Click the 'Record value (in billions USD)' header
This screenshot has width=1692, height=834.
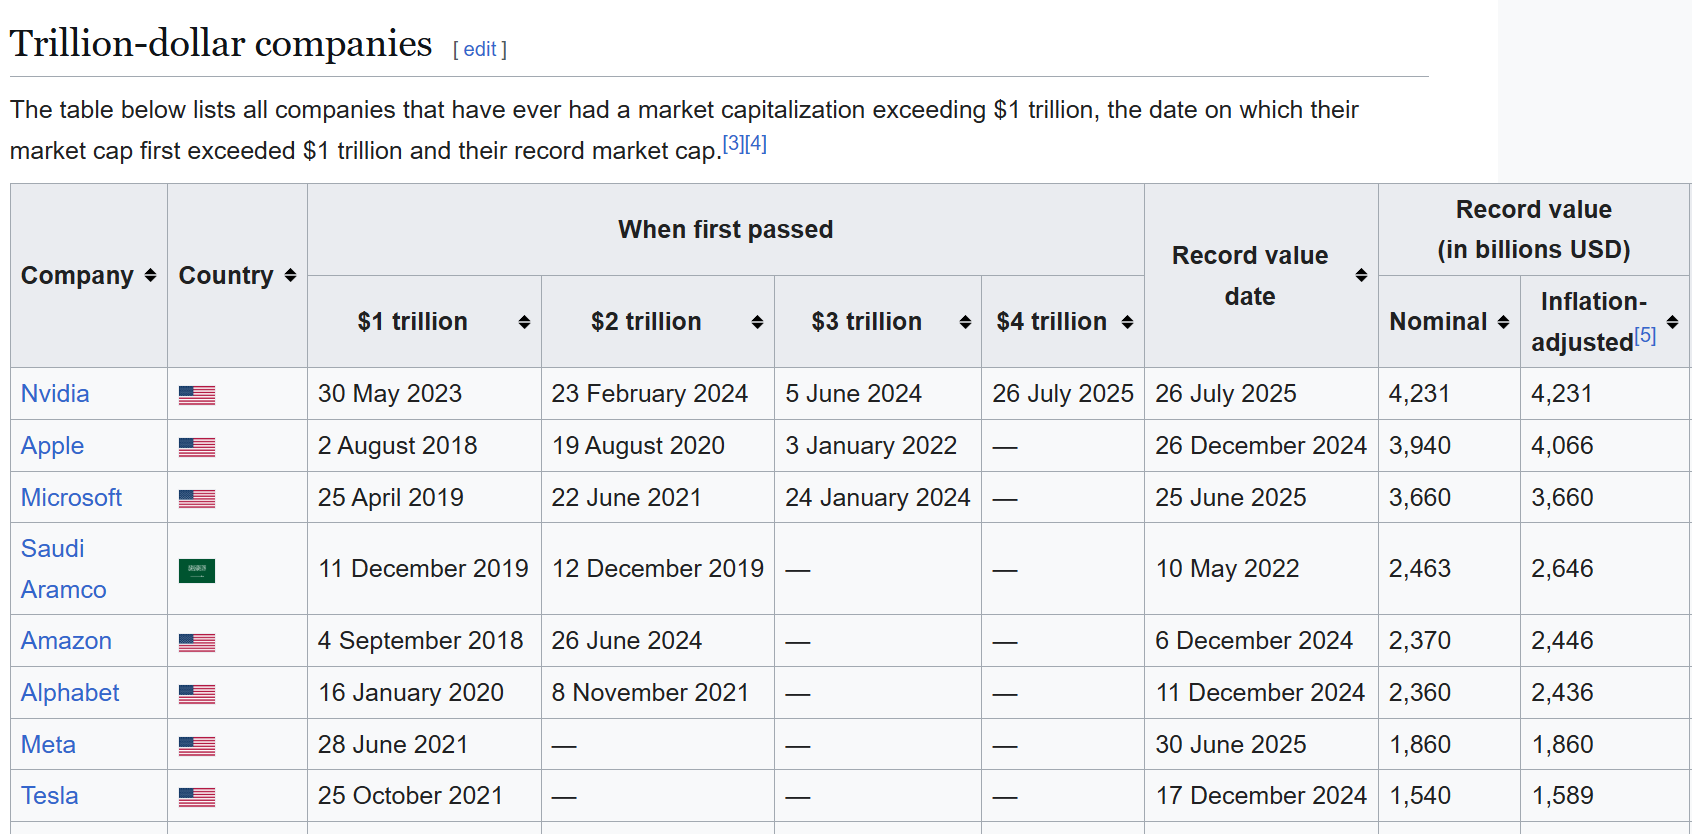[x=1533, y=229]
